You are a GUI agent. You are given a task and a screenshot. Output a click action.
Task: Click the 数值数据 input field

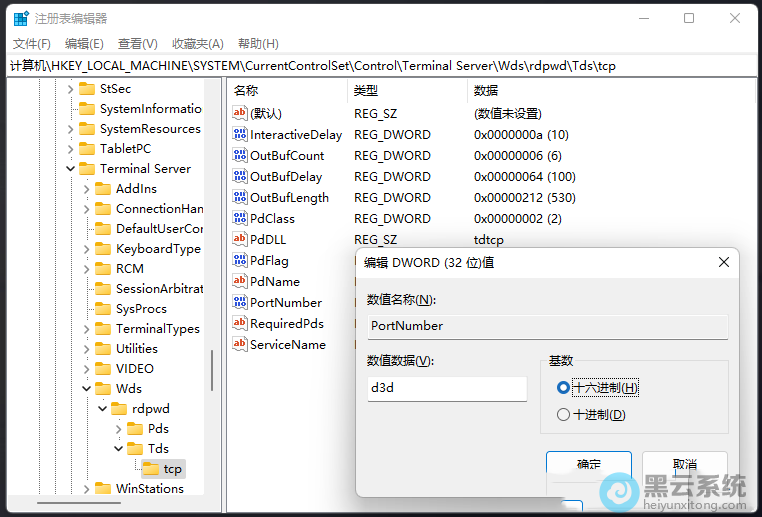pyautogui.click(x=446, y=389)
